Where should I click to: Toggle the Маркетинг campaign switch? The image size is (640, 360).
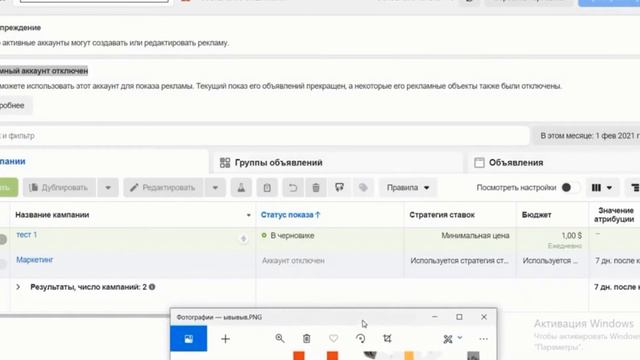tap(2, 264)
